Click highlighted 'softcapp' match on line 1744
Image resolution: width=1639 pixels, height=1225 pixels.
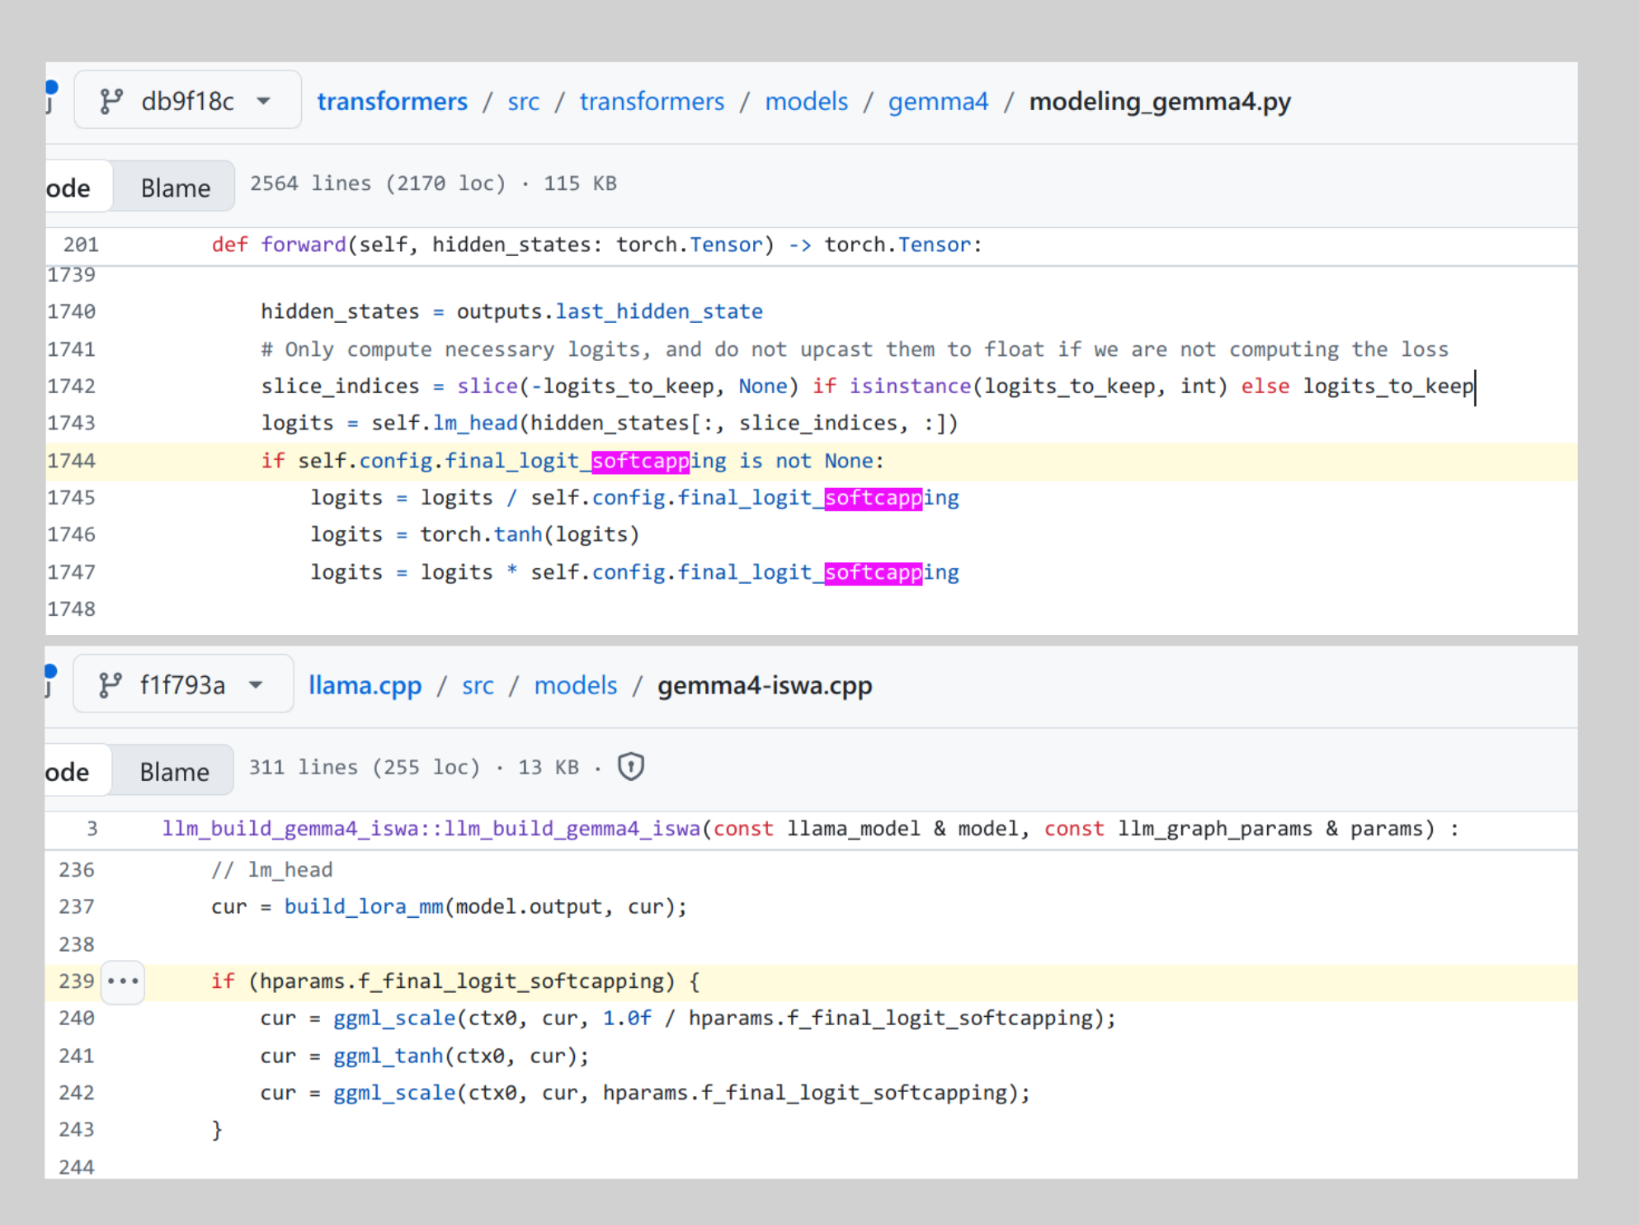coord(641,461)
